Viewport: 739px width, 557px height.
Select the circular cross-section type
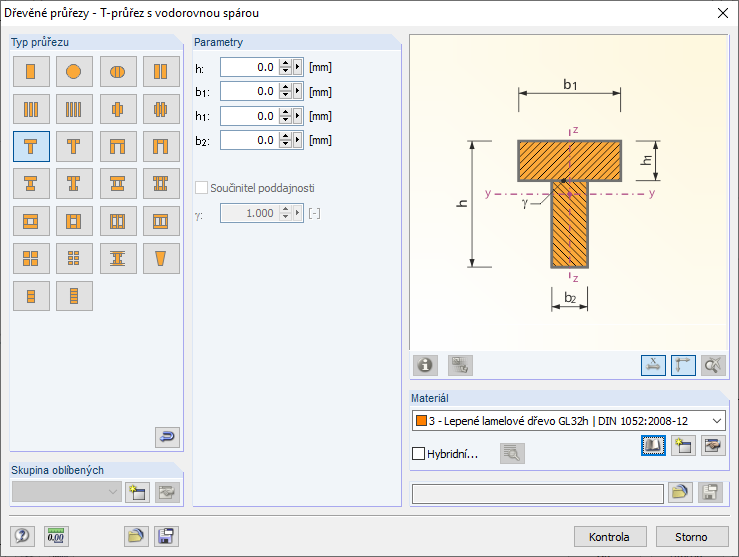pyautogui.click(x=74, y=72)
